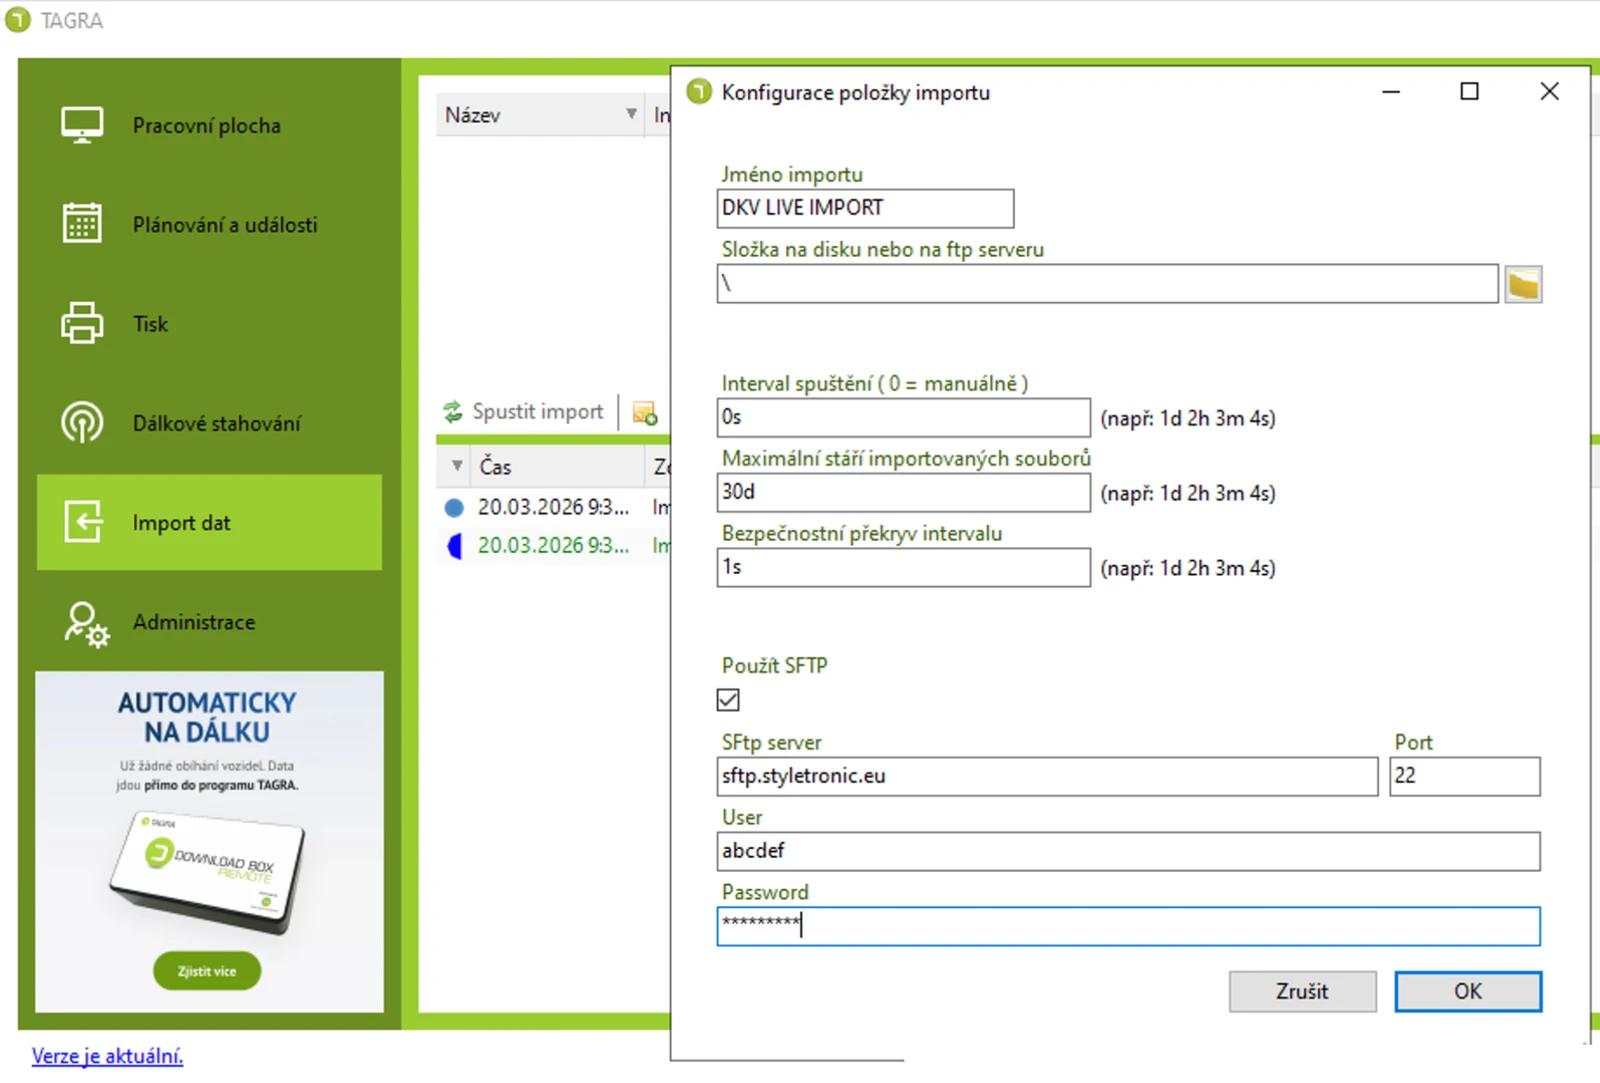Open the Verze je aktuální link
The image size is (1600, 1083).
click(x=107, y=1055)
